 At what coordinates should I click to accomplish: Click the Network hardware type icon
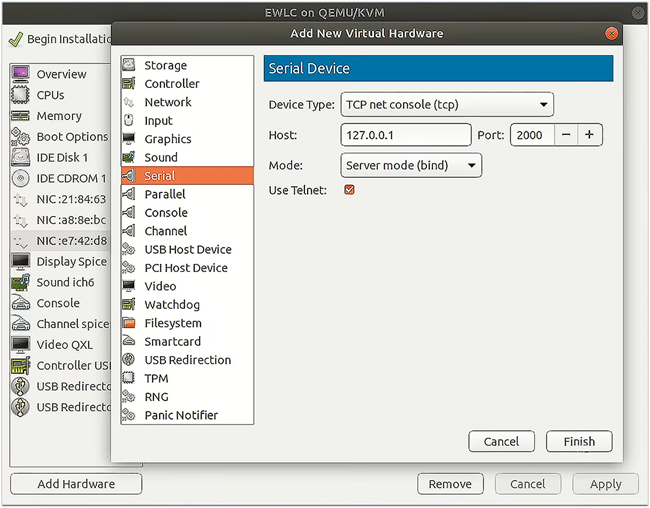coord(129,102)
